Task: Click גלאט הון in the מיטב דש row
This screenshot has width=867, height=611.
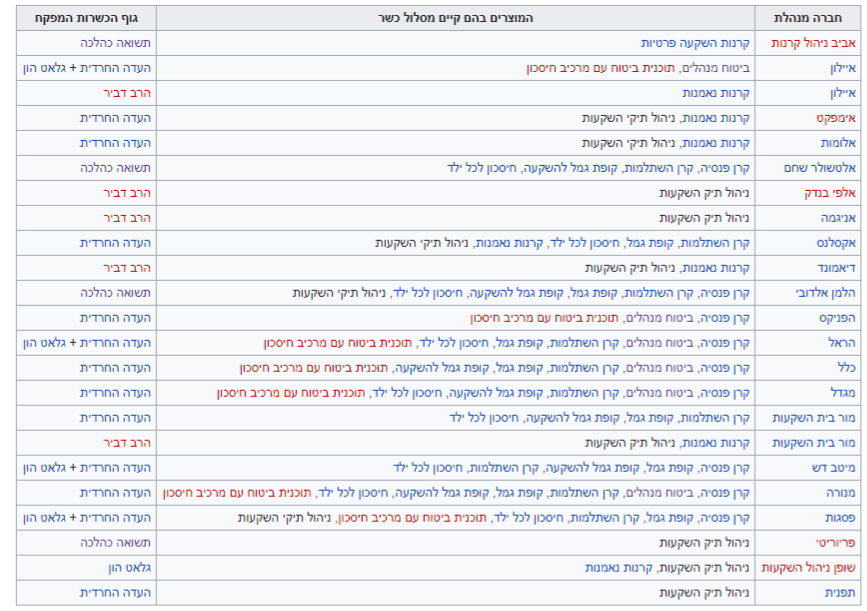Action: pos(44,467)
